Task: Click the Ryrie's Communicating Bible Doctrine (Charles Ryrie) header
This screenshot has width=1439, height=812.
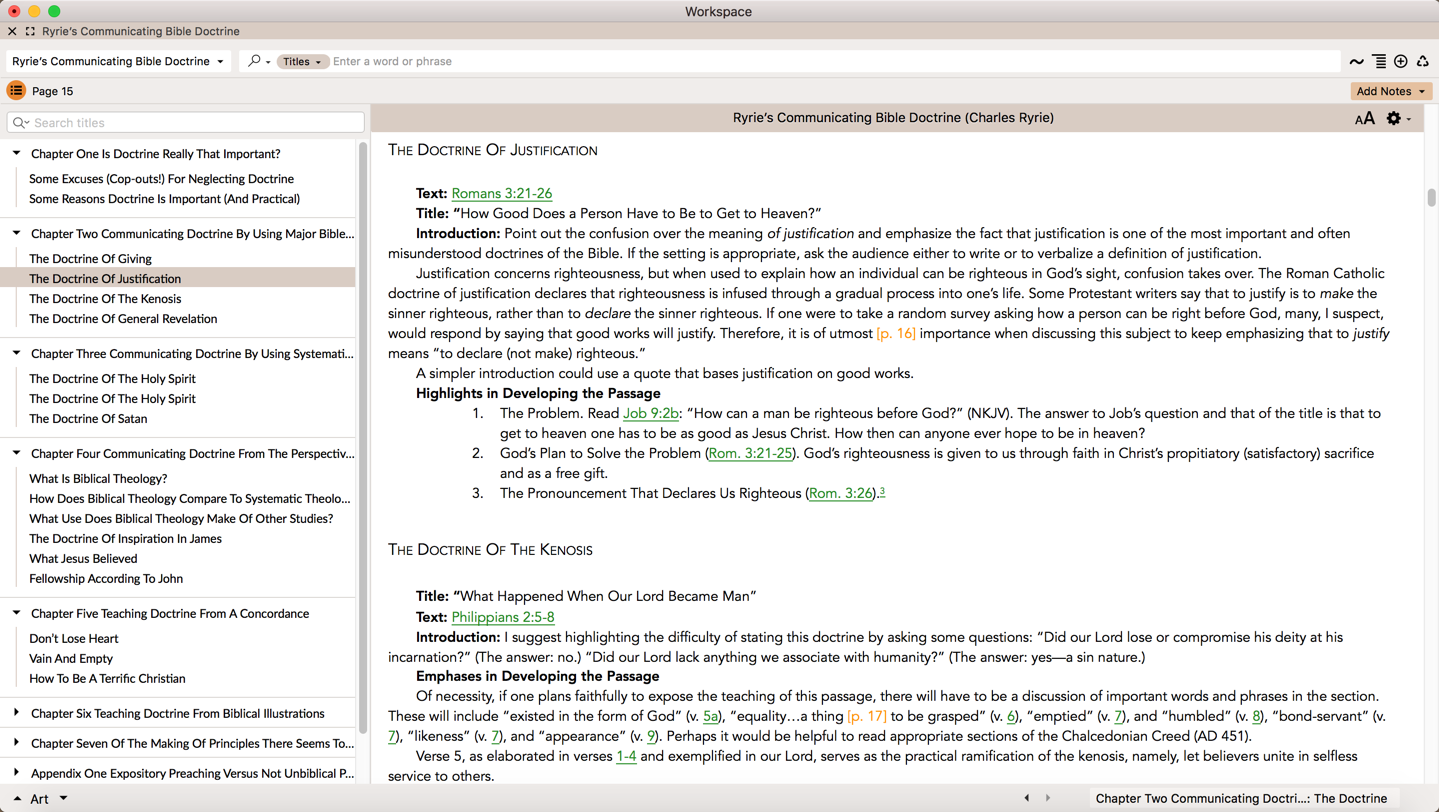Action: 893,118
